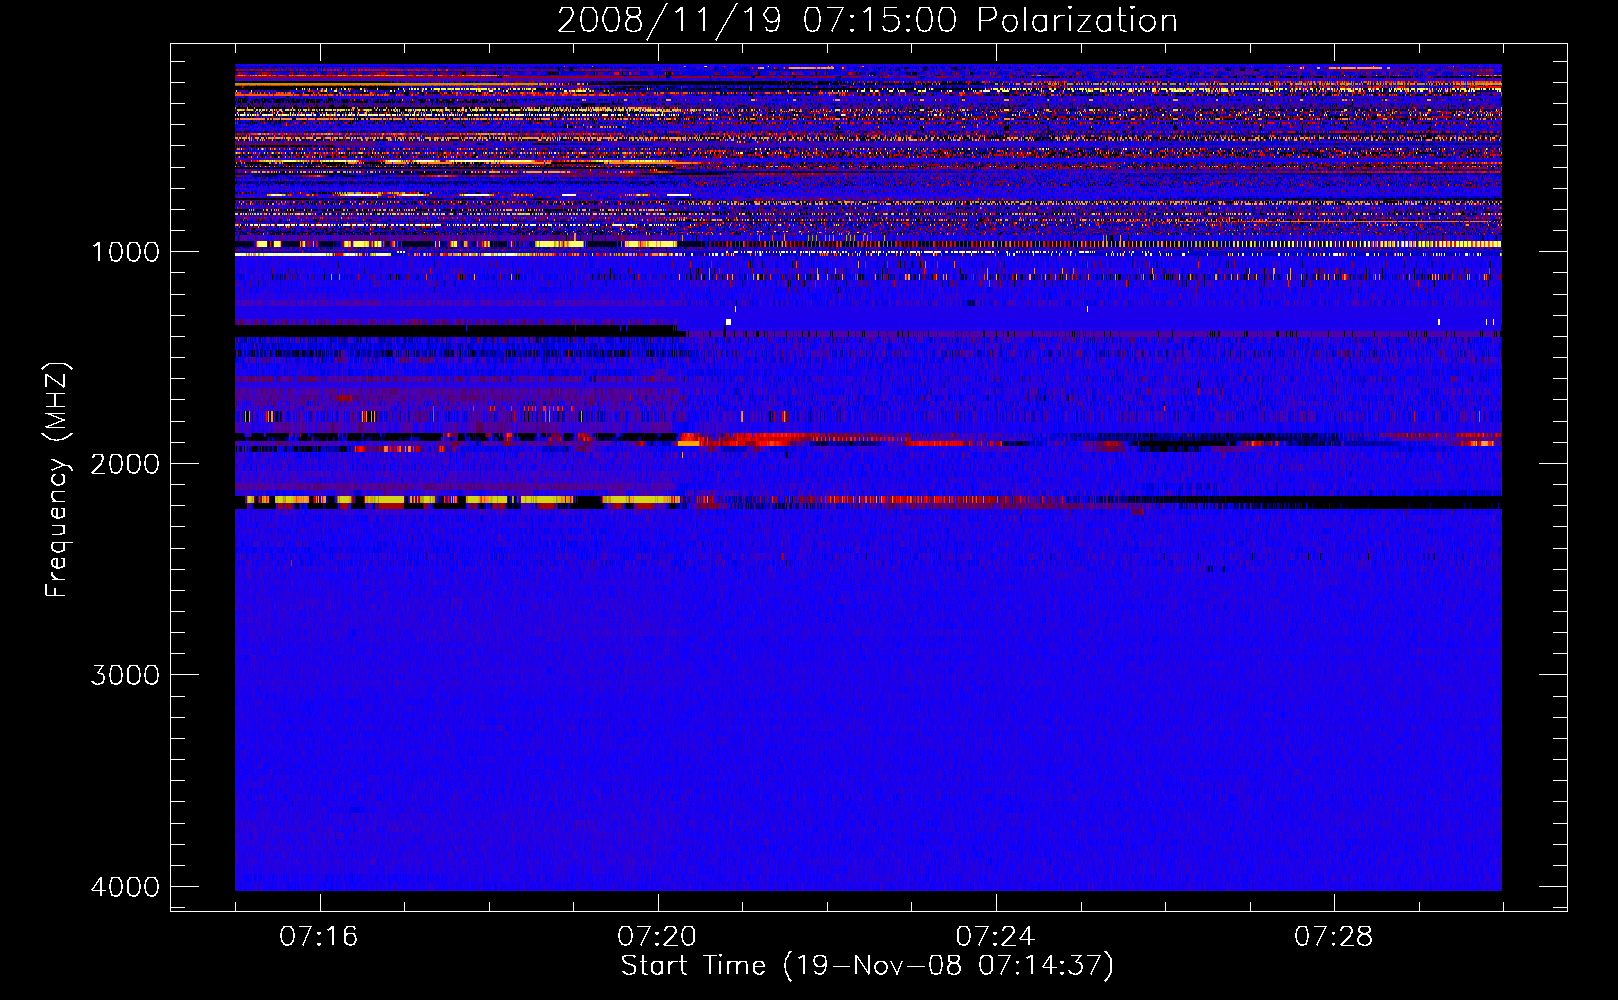Click the 4000 frequency tick label

pyautogui.click(x=125, y=887)
